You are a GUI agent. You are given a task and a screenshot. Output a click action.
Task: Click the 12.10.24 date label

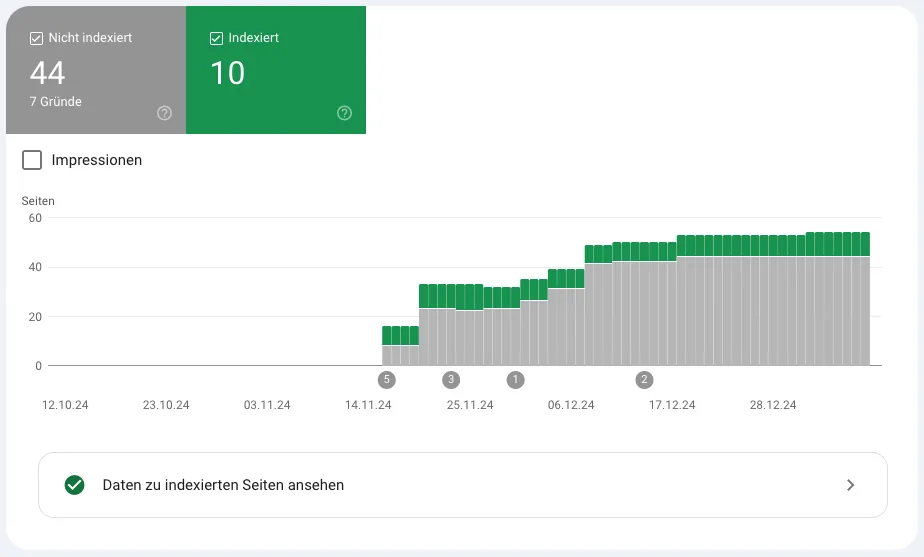point(65,405)
